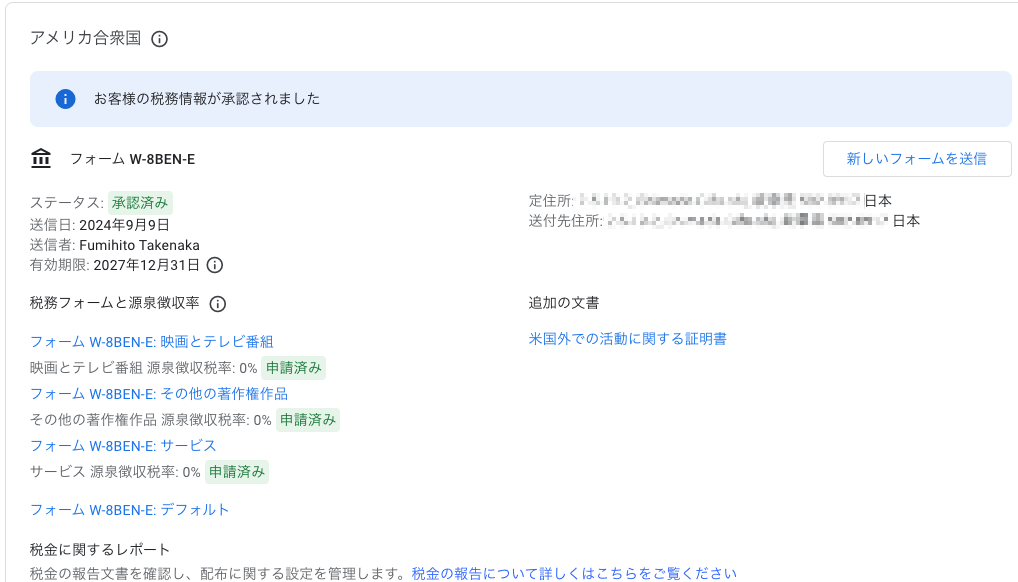Click the 承認済み status badge
Viewport: 1018px width, 582px height.
point(140,203)
